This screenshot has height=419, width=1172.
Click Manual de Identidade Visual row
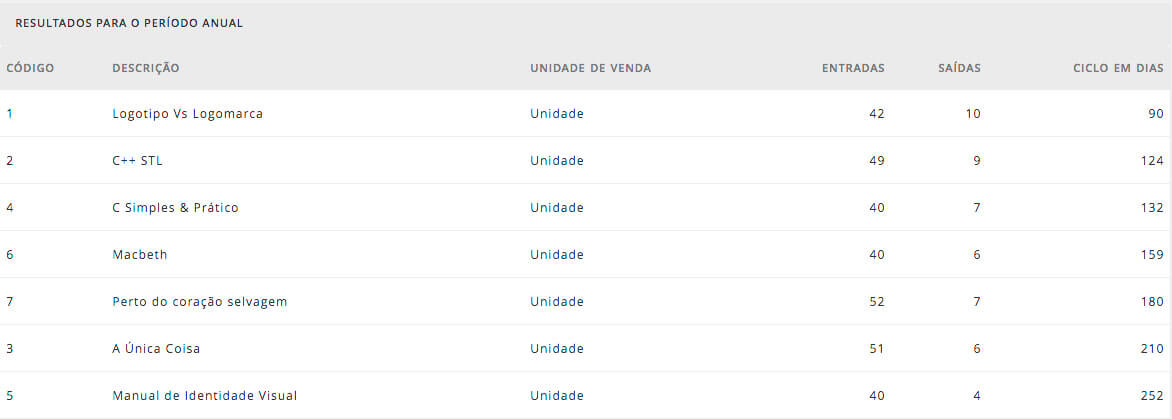[586, 396]
